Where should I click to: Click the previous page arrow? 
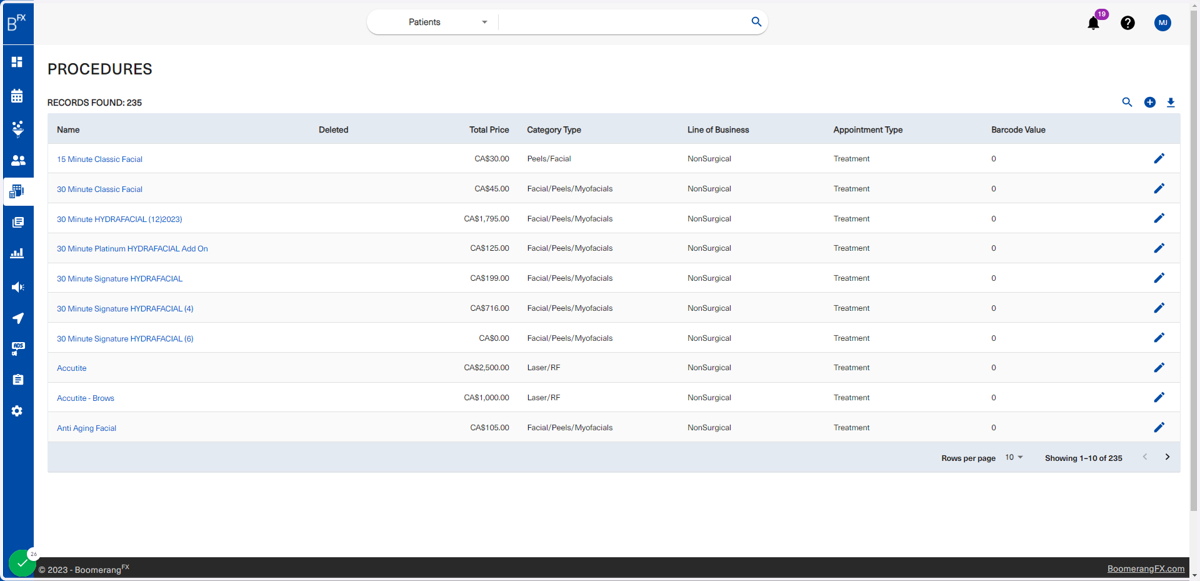[x=1145, y=457]
